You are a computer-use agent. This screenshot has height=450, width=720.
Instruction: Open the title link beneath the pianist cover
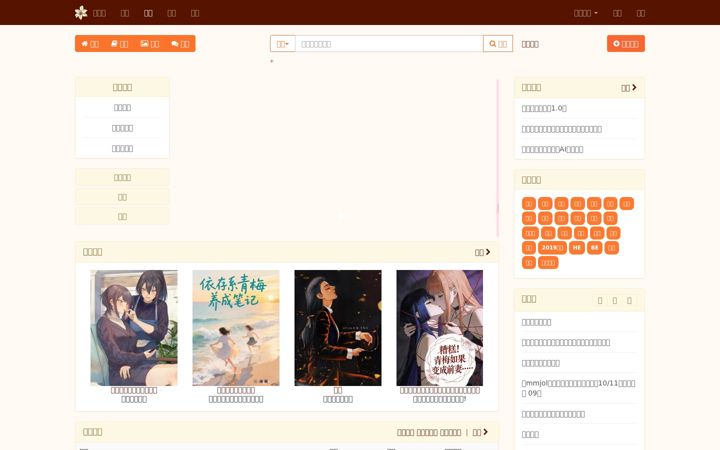[338, 390]
